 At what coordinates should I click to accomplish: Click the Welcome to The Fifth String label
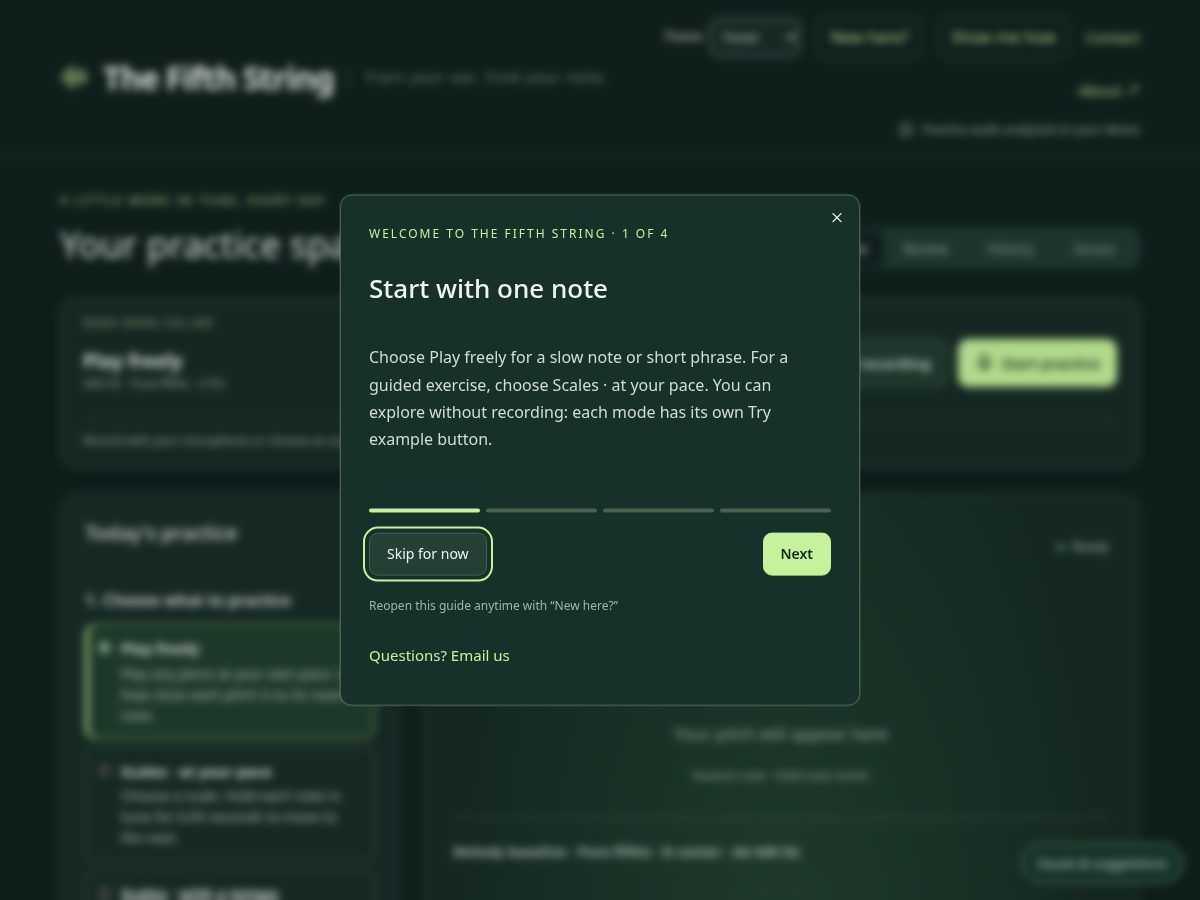(x=519, y=234)
